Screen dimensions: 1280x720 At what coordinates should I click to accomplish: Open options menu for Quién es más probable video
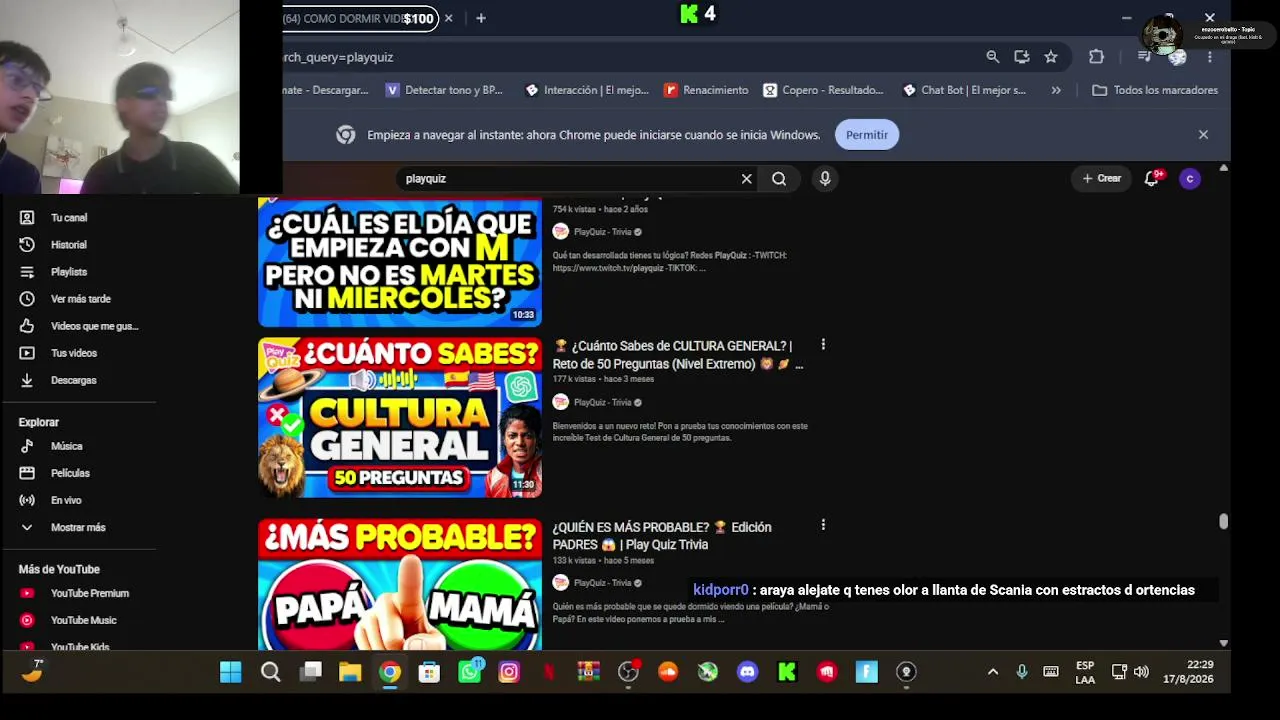tap(823, 525)
